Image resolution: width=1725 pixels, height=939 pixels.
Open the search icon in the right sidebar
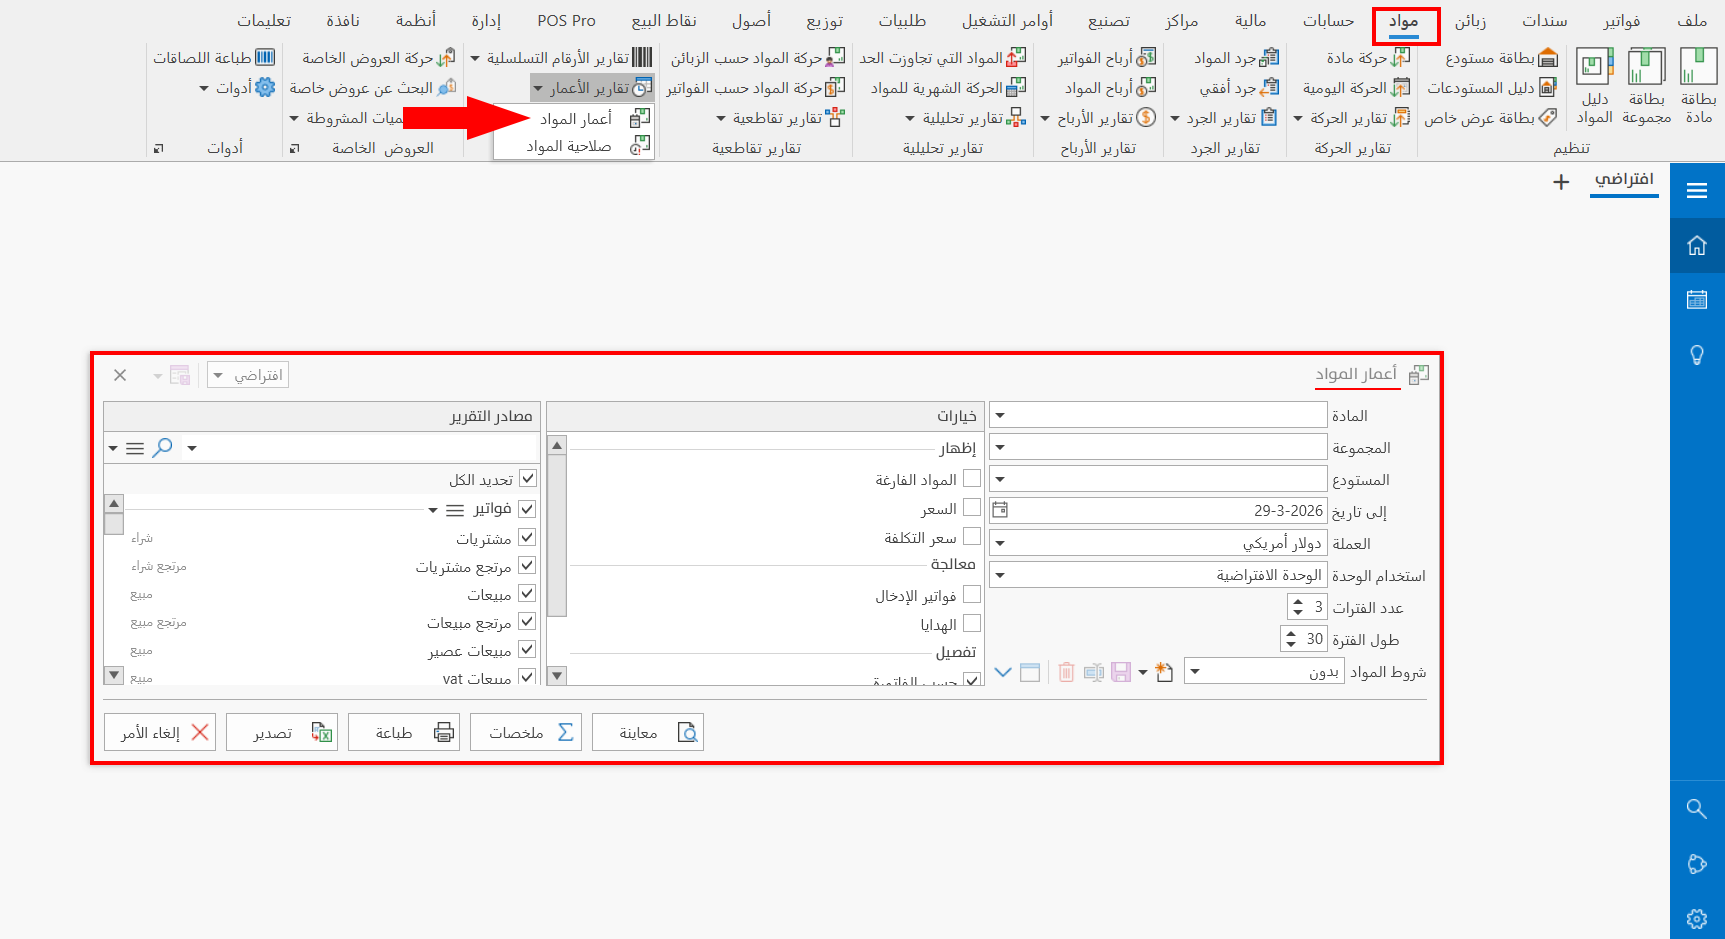[1697, 809]
